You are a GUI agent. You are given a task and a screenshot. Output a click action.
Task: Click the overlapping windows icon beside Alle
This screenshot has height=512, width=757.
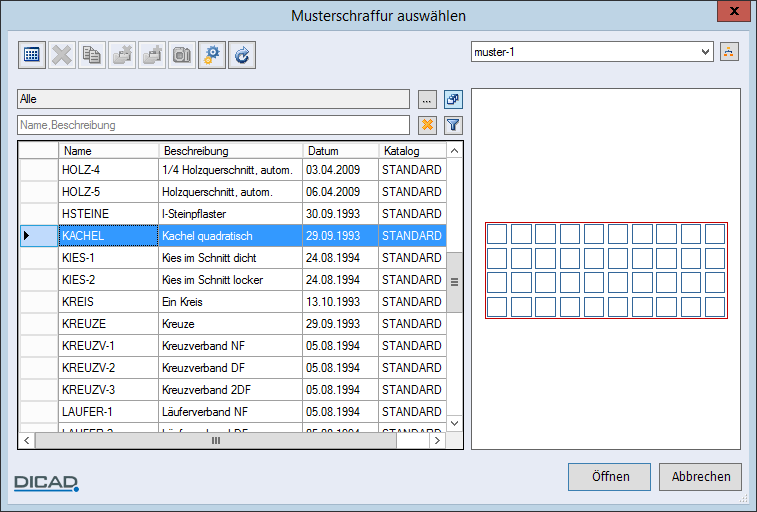pyautogui.click(x=453, y=99)
